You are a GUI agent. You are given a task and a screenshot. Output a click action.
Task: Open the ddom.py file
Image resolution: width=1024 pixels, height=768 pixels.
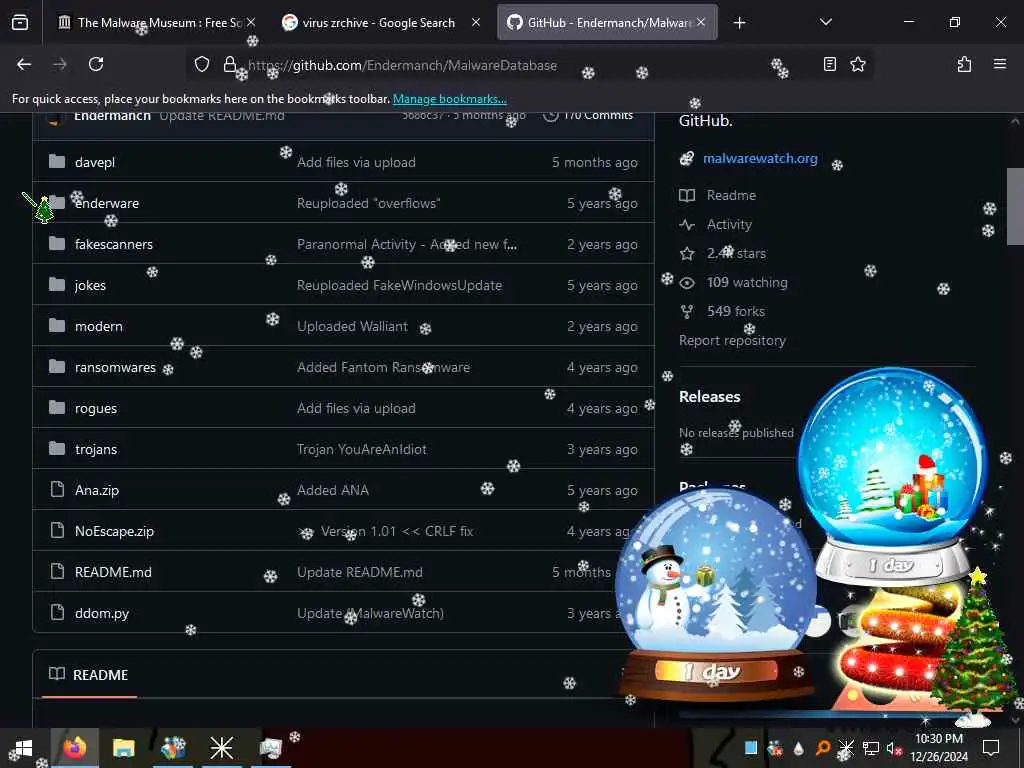click(102, 614)
